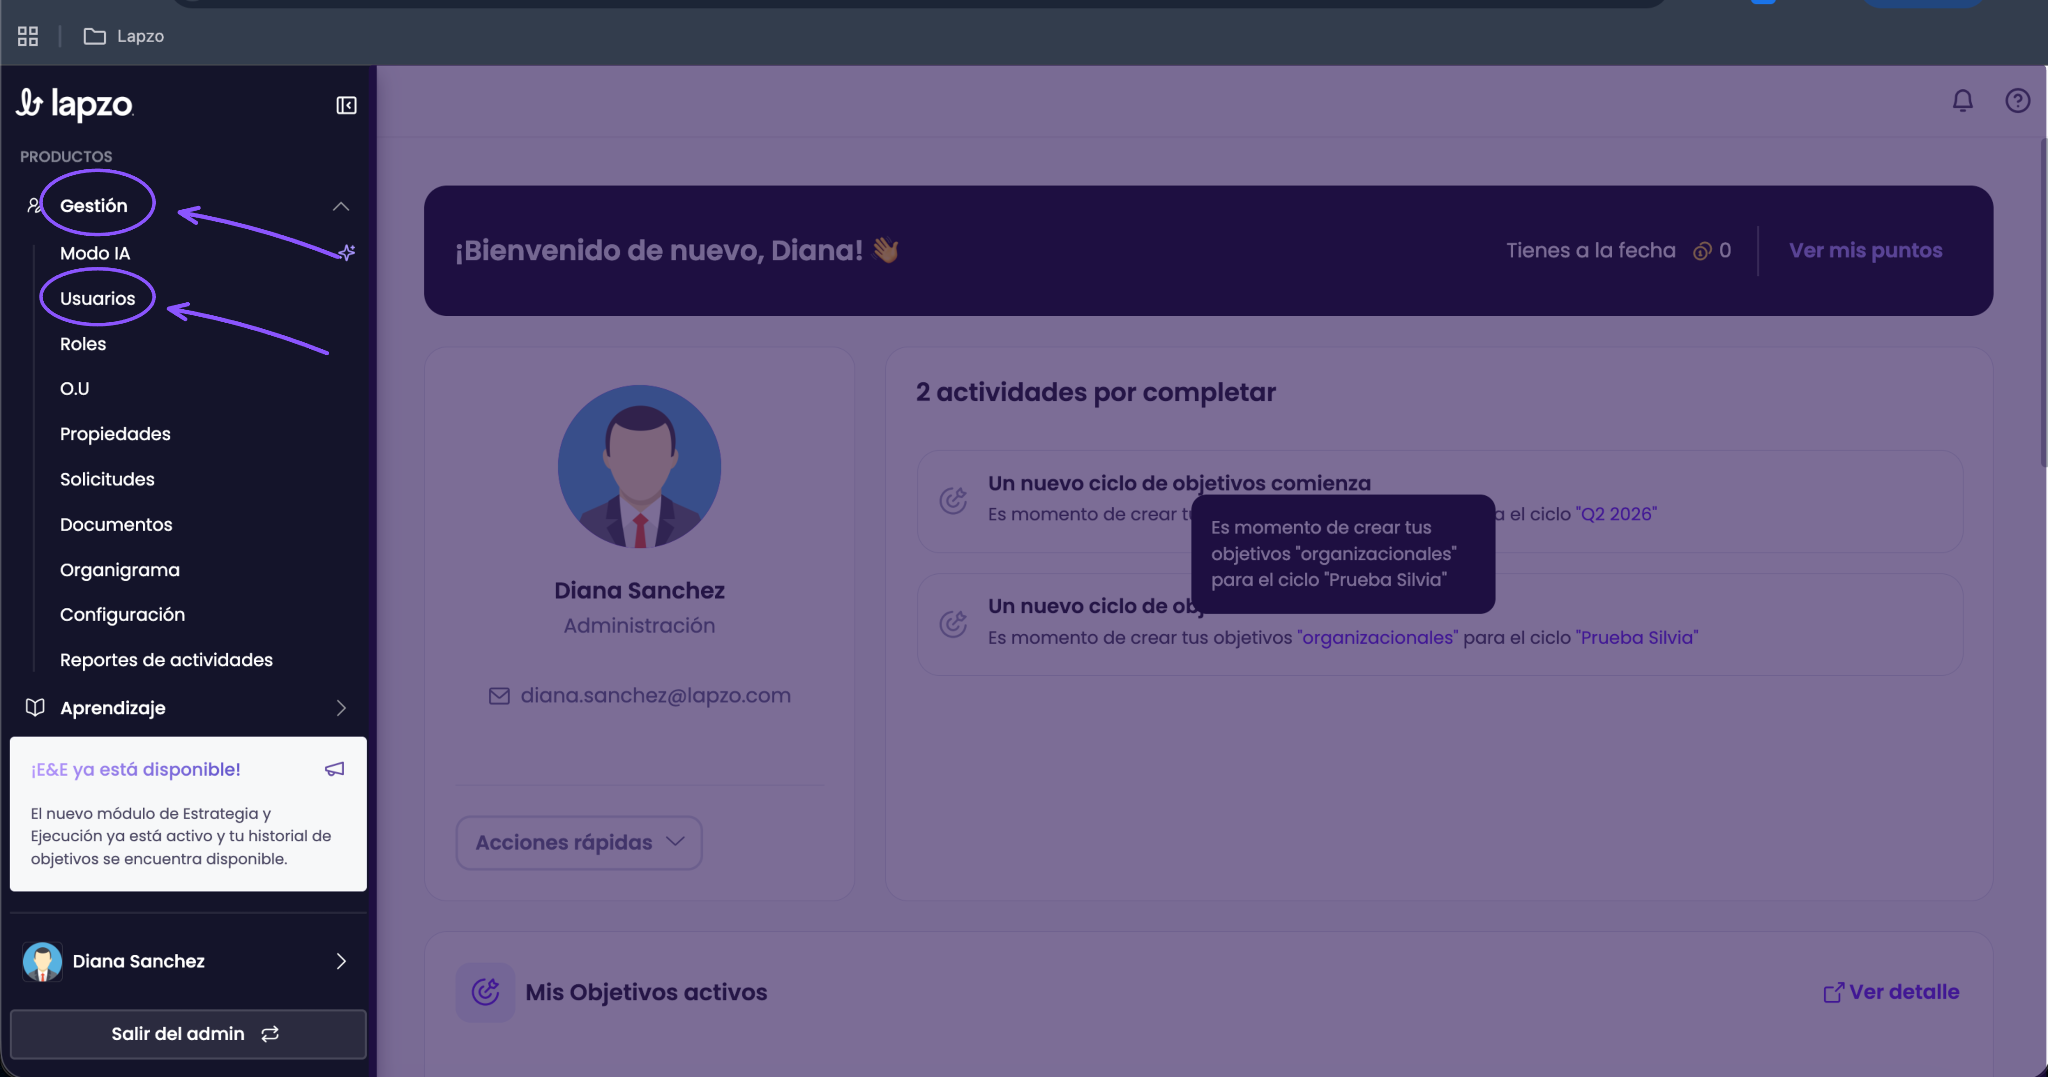
Task: Select Usuarios in the sidebar
Action: click(97, 298)
